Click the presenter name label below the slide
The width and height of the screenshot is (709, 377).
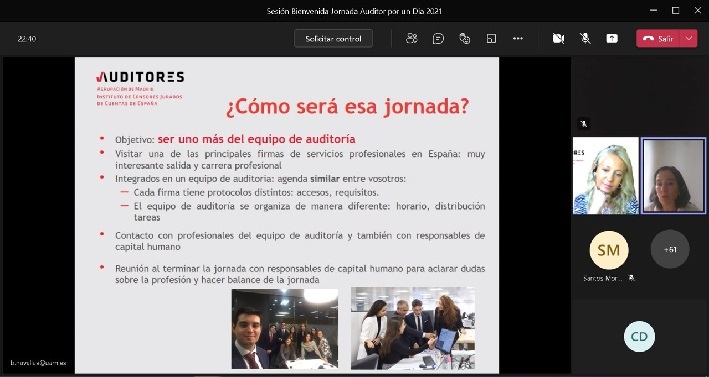tap(38, 363)
